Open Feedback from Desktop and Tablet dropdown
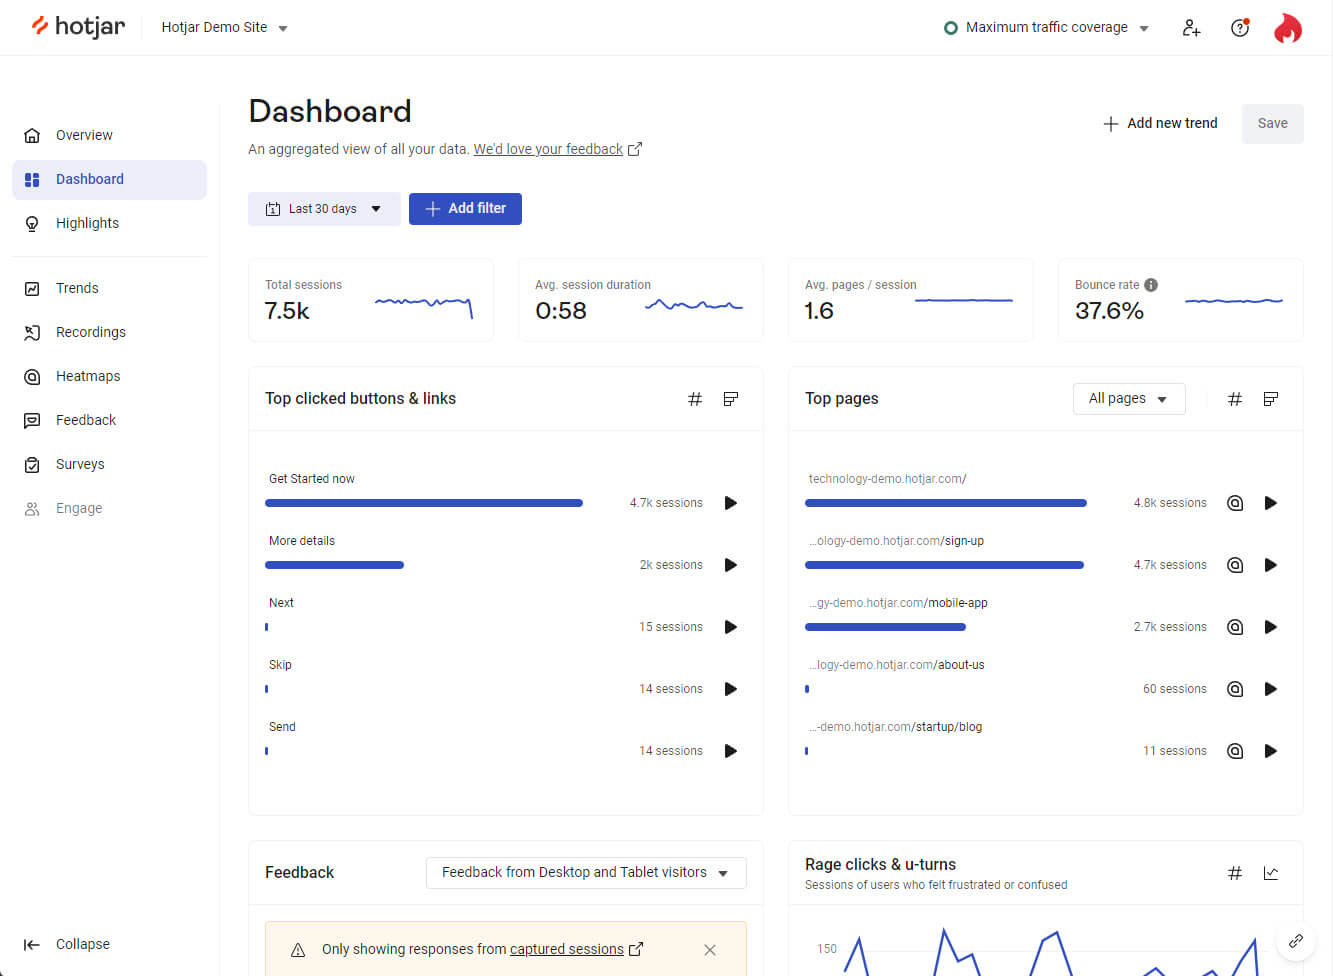Viewport: 1333px width, 976px height. tap(586, 873)
